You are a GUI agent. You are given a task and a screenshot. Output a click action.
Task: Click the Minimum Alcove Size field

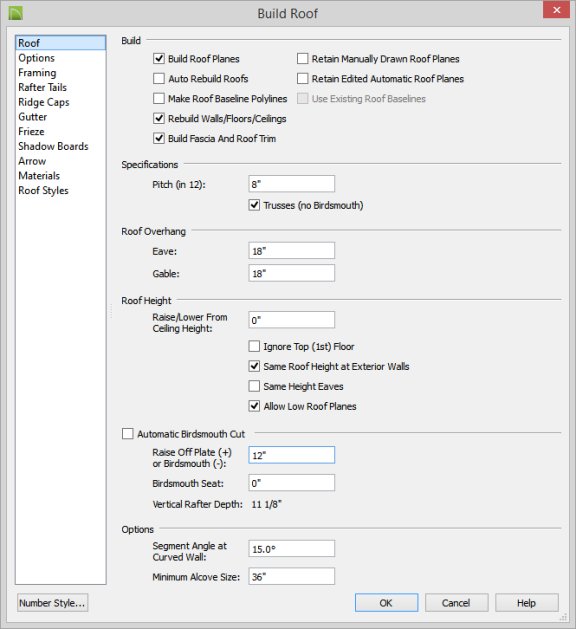(x=292, y=576)
